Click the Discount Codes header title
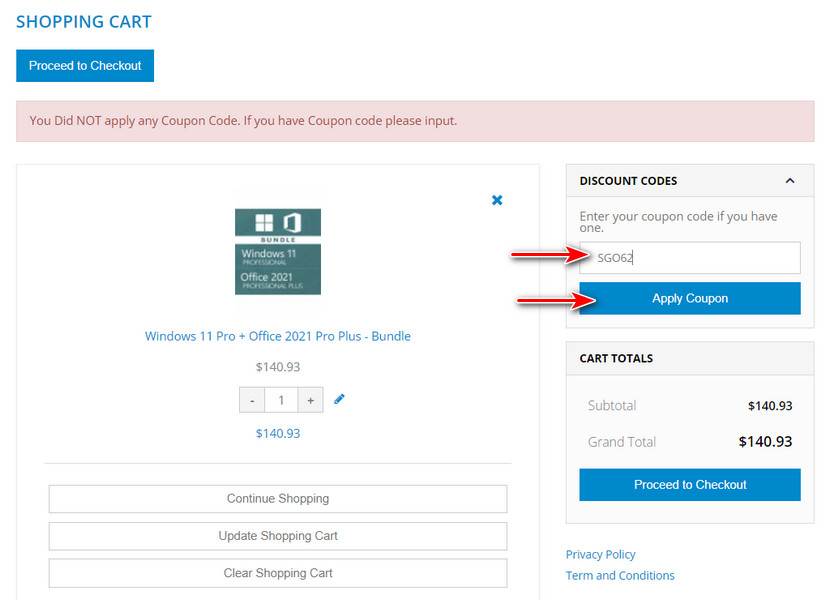 click(x=628, y=181)
